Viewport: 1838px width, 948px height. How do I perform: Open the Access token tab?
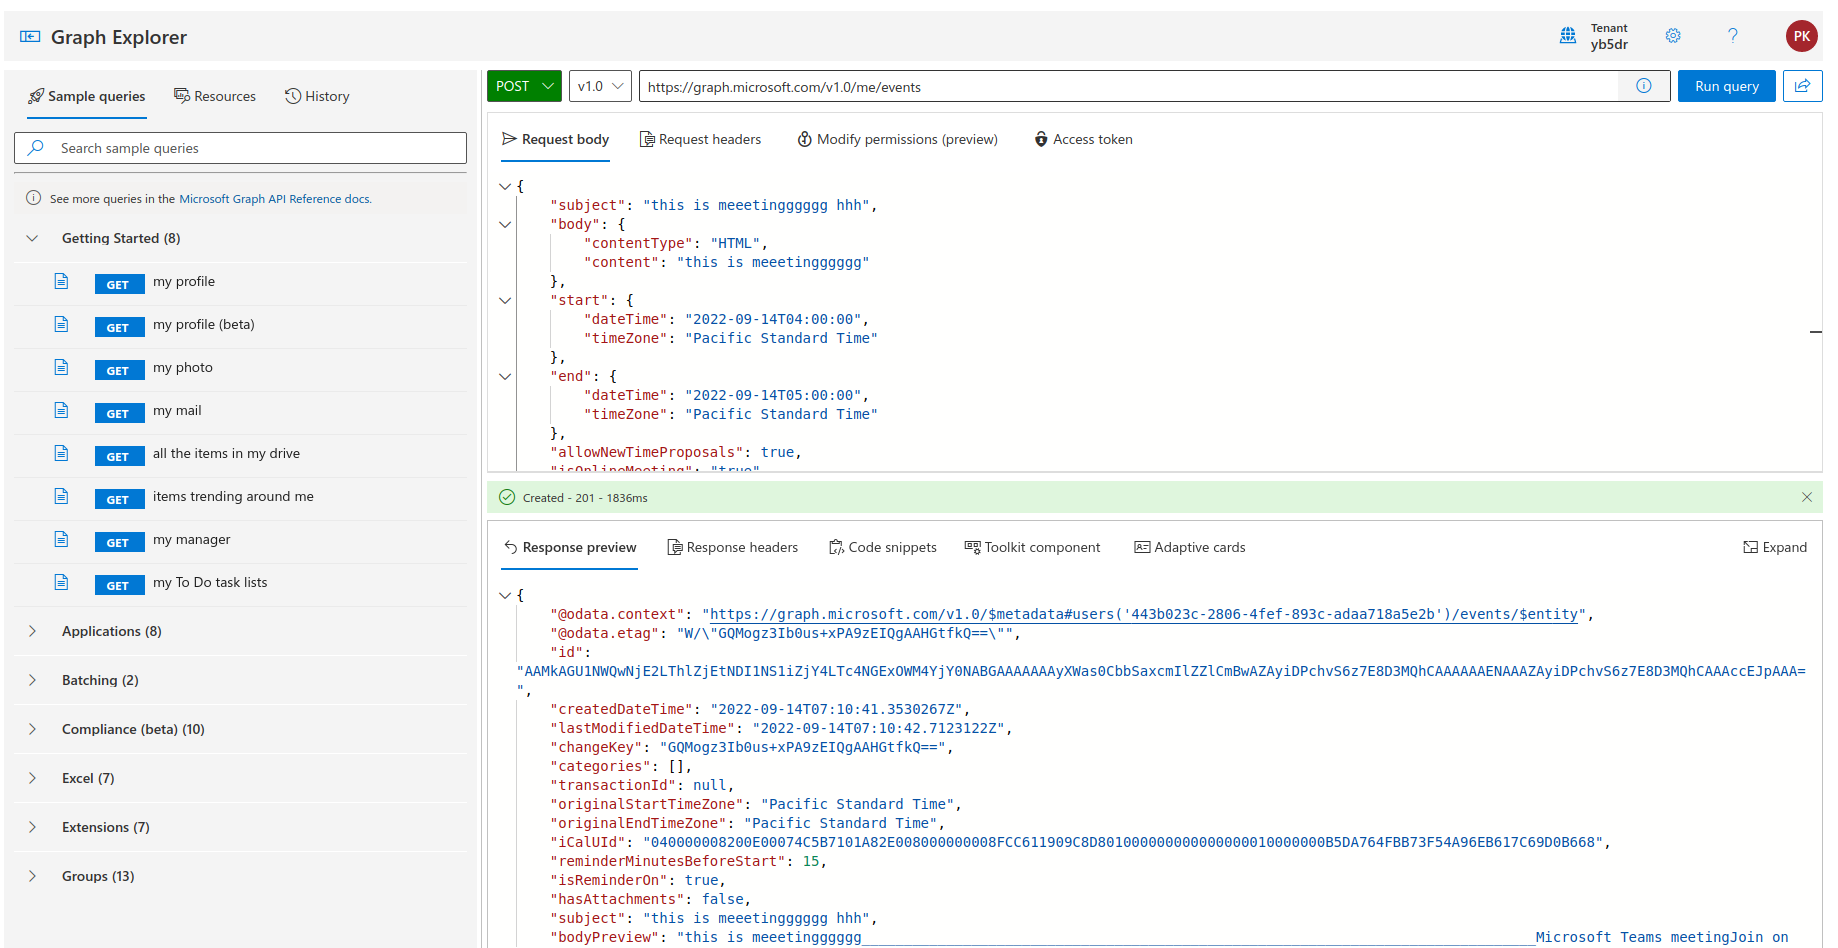point(1083,139)
